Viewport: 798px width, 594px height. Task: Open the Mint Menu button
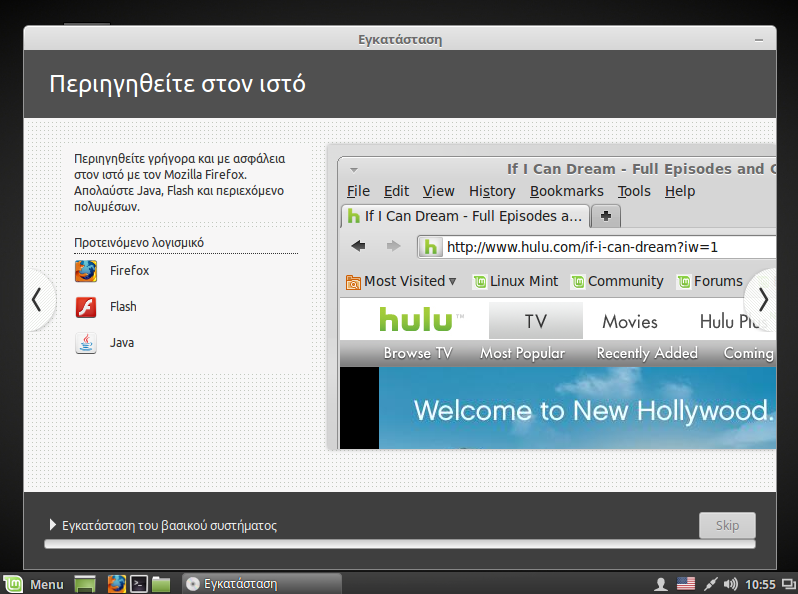point(35,584)
